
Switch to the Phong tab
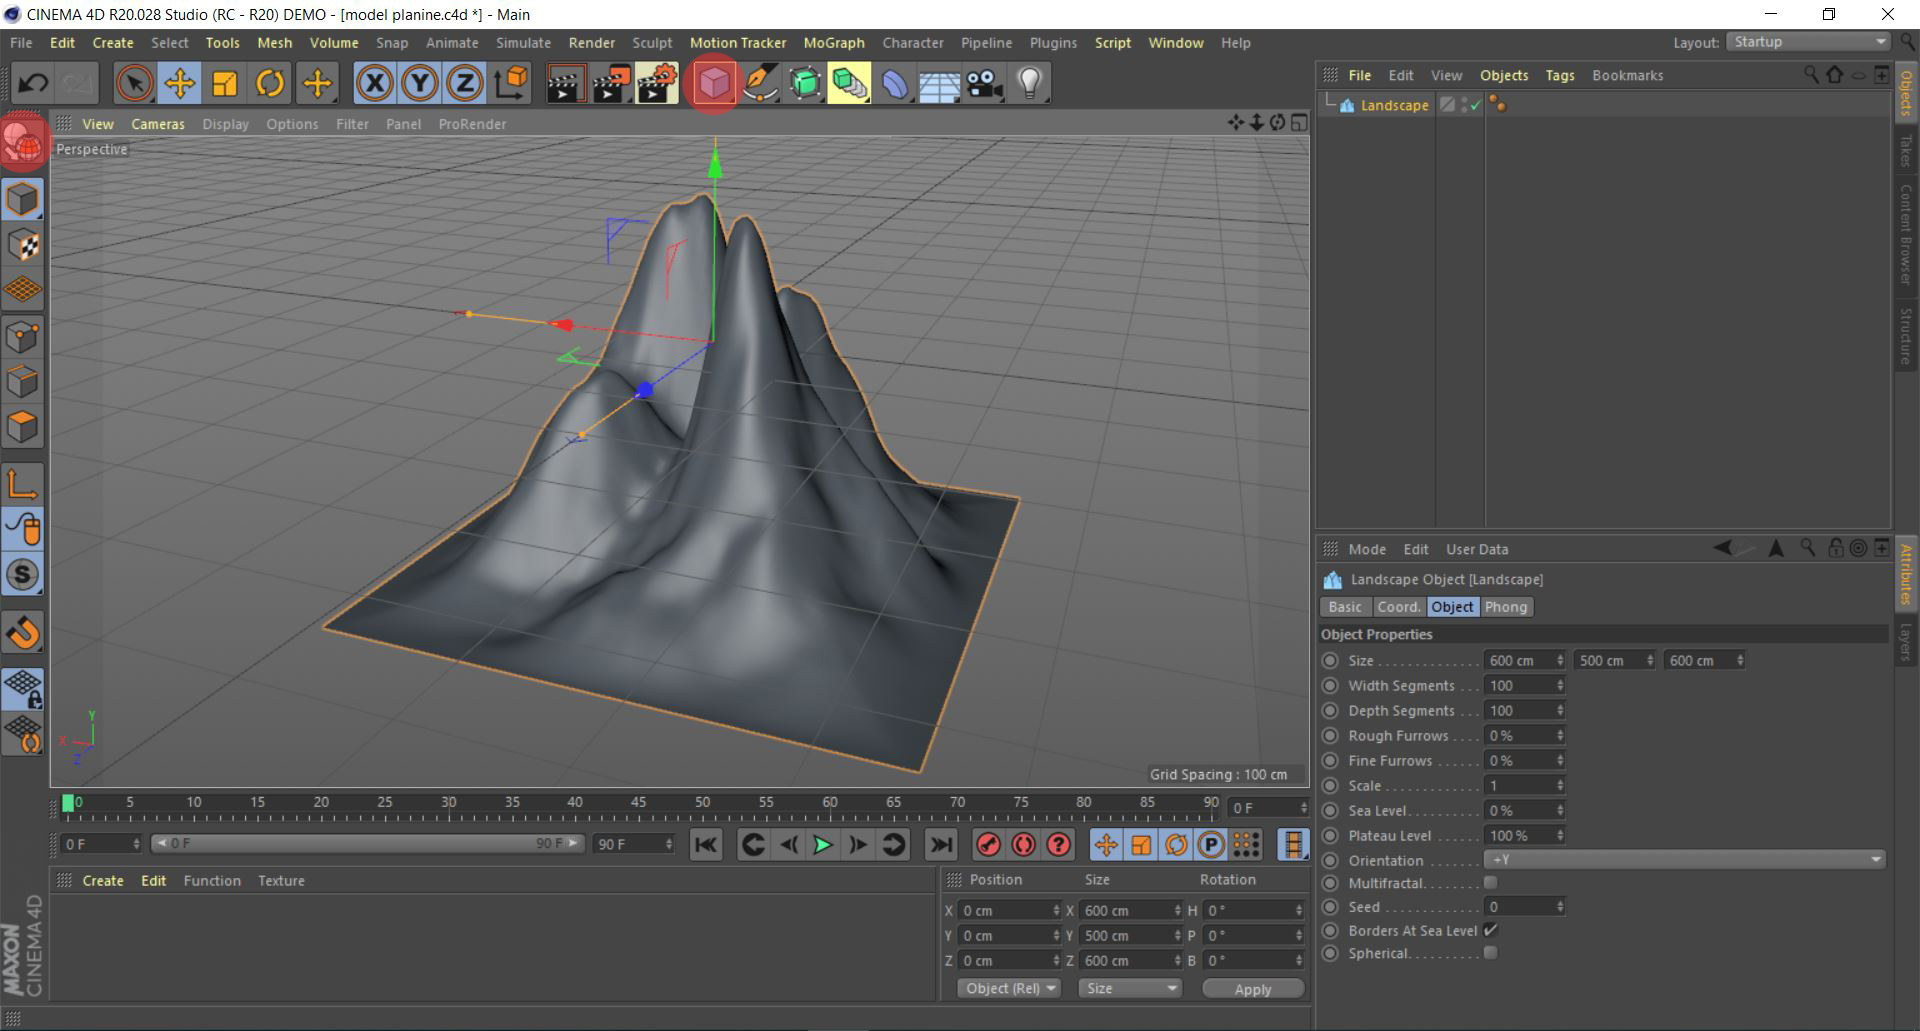tap(1505, 607)
